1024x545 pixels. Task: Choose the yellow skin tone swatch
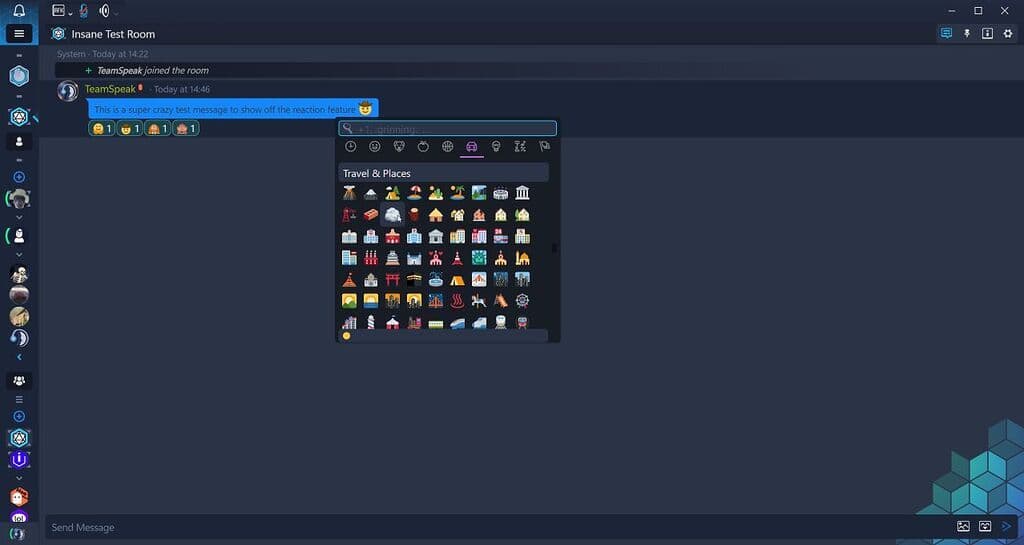pos(346,336)
